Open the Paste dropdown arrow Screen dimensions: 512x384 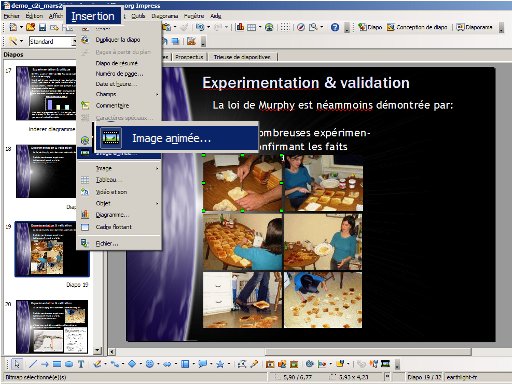(x=175, y=27)
